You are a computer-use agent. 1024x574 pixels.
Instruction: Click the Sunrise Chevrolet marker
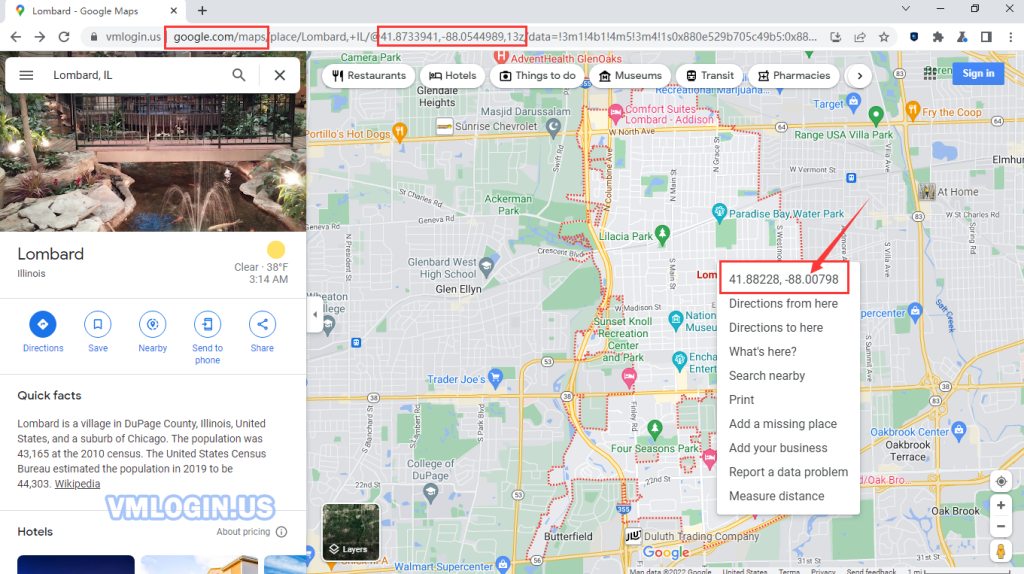click(x=444, y=125)
